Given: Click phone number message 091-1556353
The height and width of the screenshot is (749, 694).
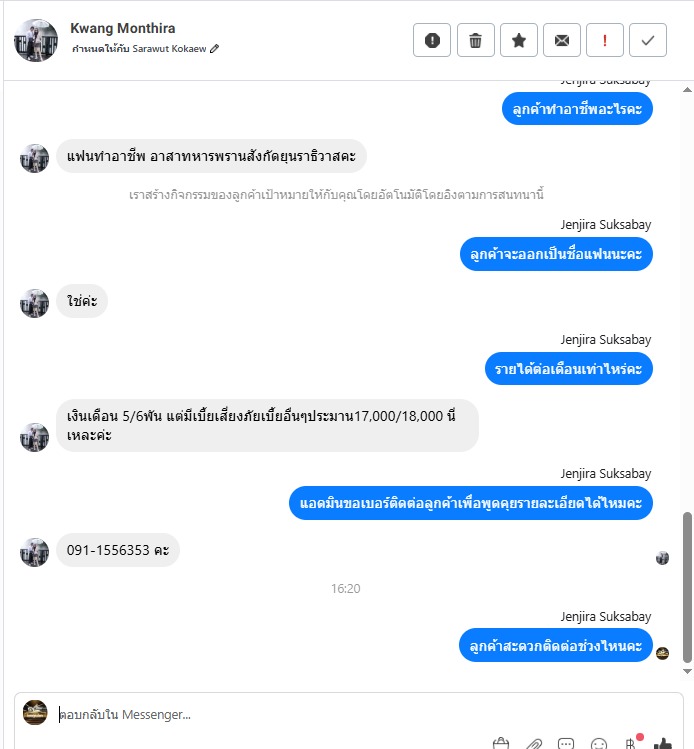Looking at the screenshot, I should pos(118,550).
